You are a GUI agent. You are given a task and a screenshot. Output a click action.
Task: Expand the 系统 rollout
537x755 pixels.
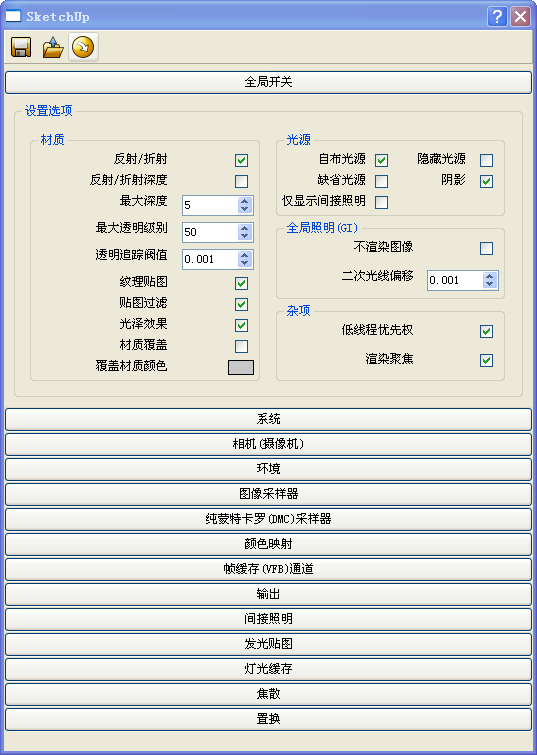click(x=268, y=419)
